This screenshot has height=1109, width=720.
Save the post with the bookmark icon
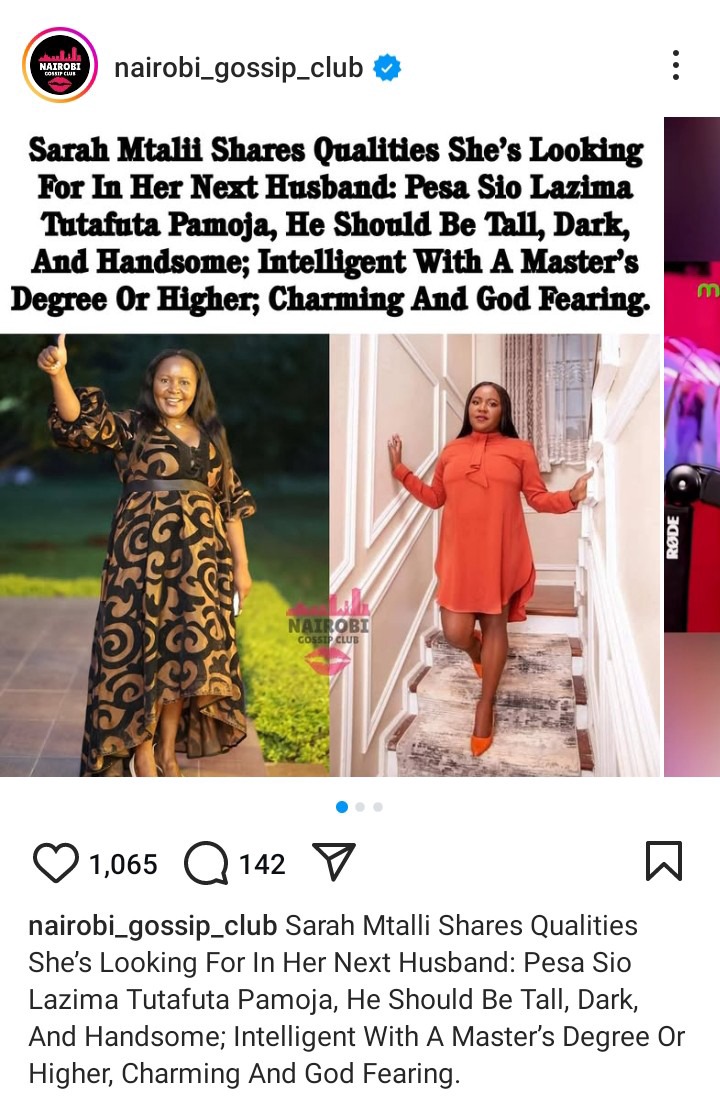click(663, 861)
